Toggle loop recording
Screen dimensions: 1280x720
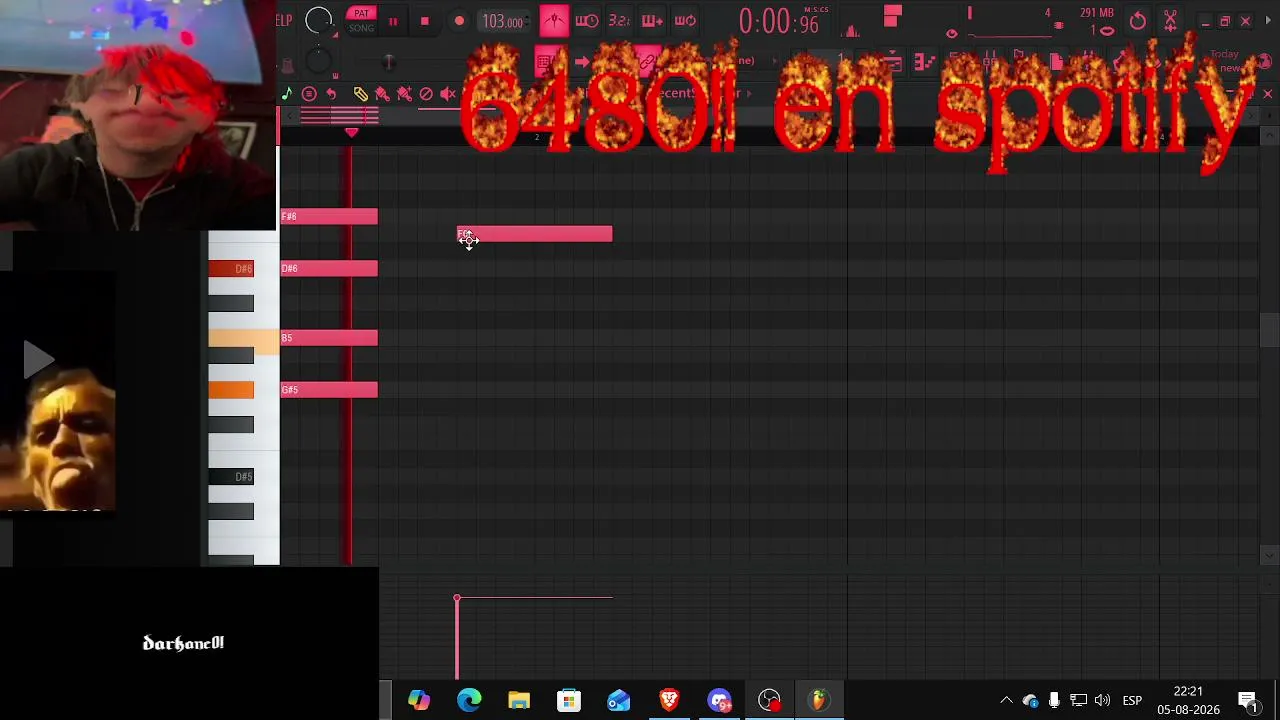coord(685,21)
